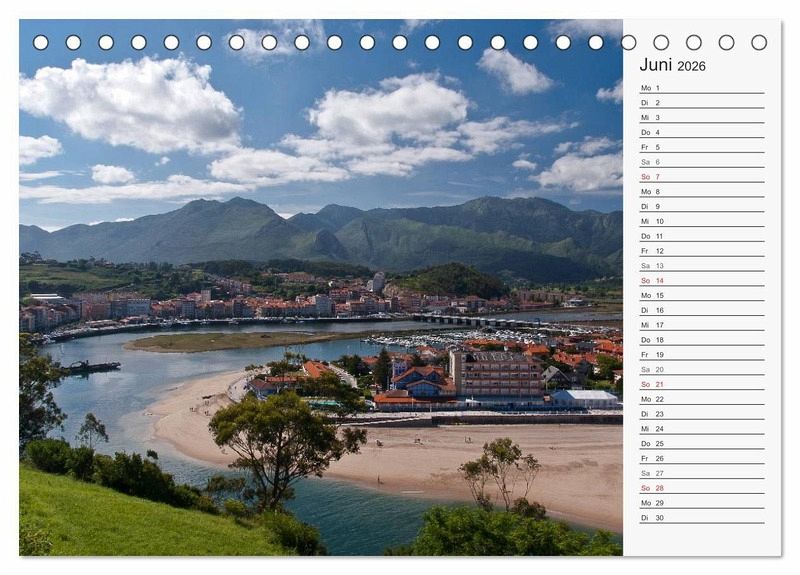Click the Mi 17 calendar line
Screen dimensions: 800x575
coord(701,325)
